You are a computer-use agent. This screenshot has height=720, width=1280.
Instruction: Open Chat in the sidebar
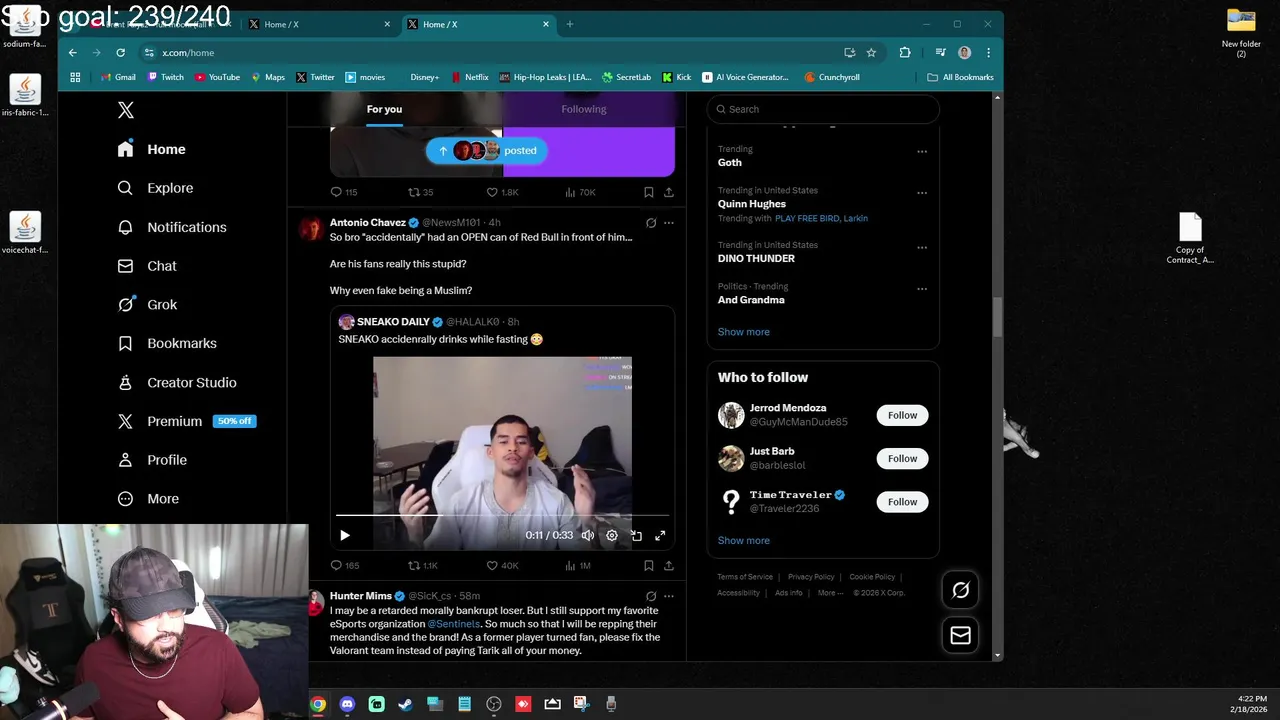pos(147,266)
